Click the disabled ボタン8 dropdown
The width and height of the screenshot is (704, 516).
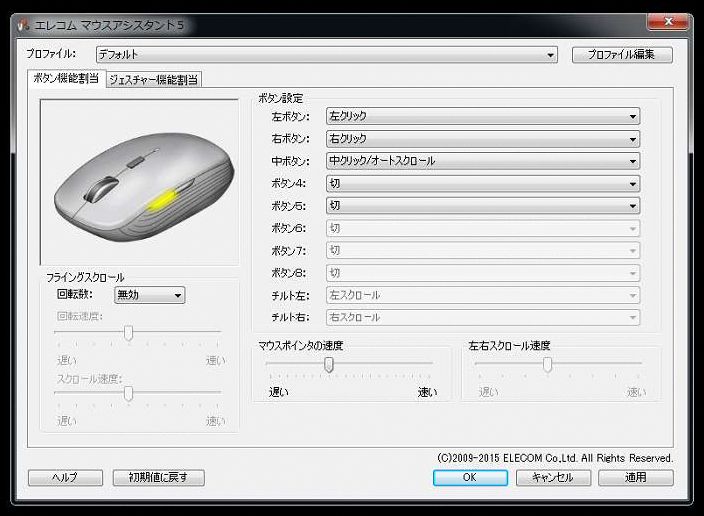[x=483, y=273]
